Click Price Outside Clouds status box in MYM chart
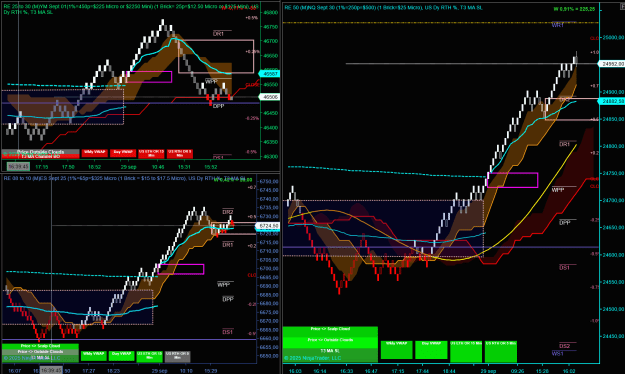This screenshot has height=374, width=625. point(40,152)
